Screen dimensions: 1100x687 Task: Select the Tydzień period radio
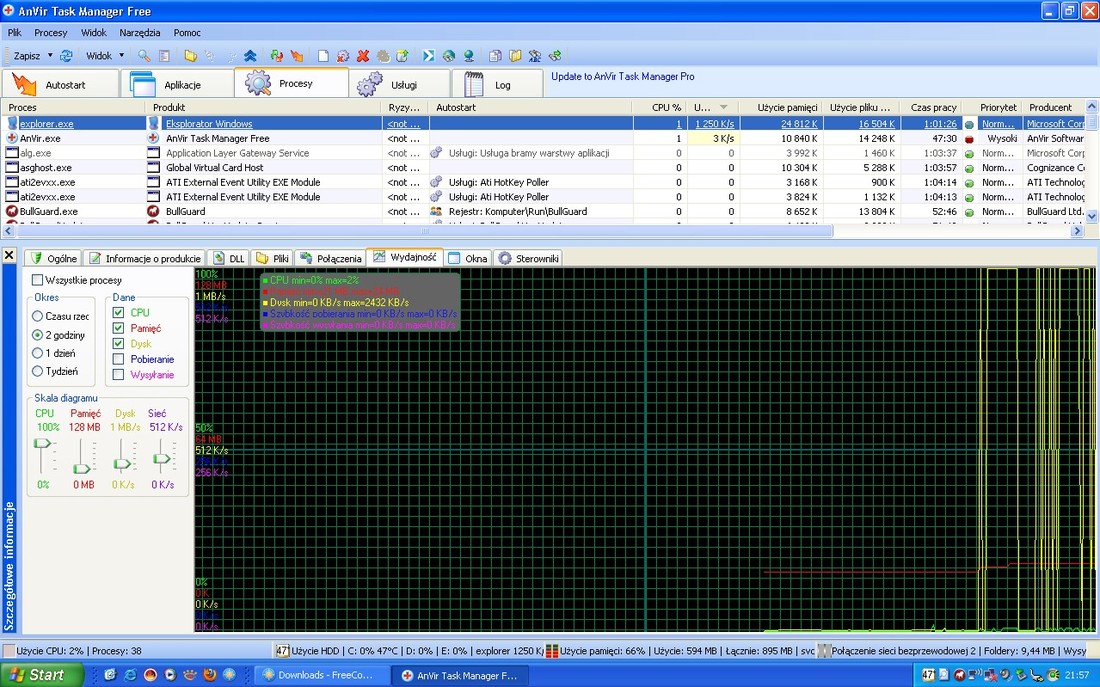(37, 371)
